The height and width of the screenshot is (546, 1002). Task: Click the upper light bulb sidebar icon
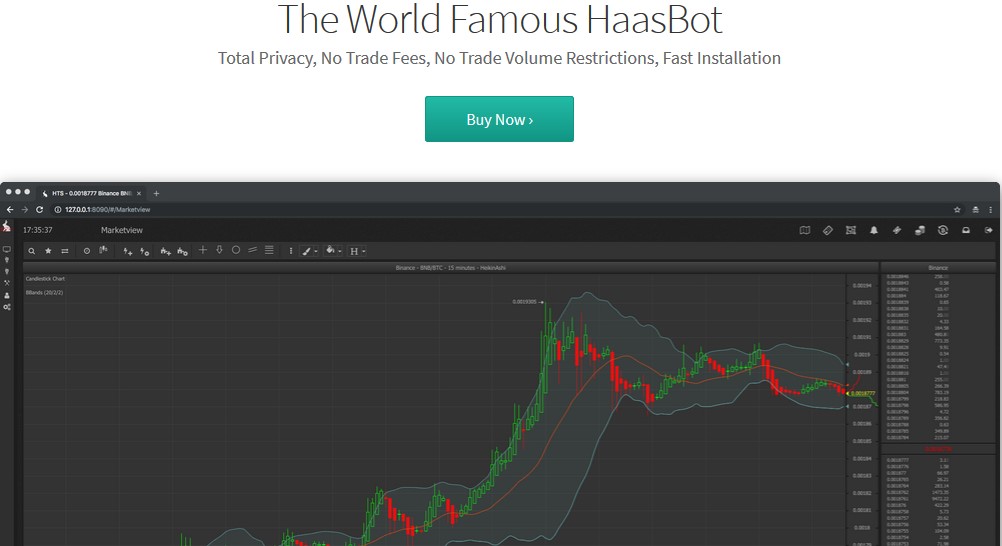6,260
